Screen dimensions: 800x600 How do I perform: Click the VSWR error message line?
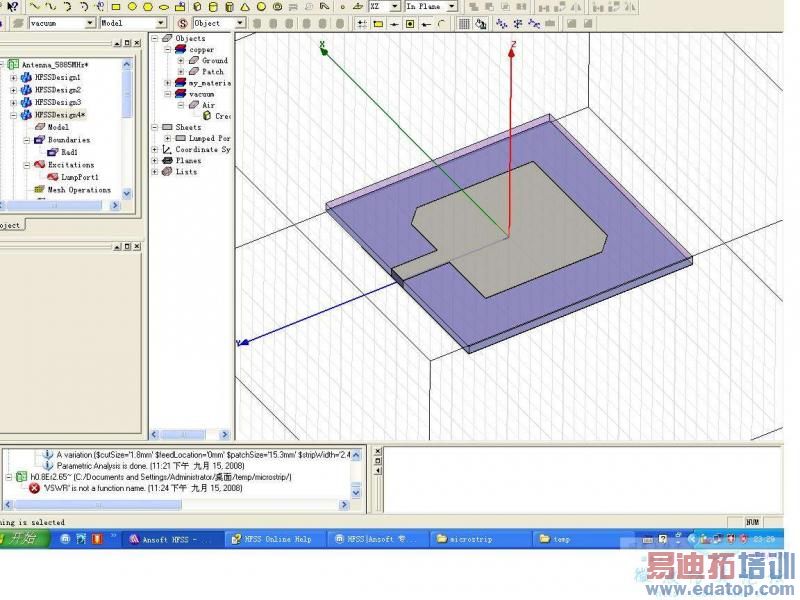point(142,488)
